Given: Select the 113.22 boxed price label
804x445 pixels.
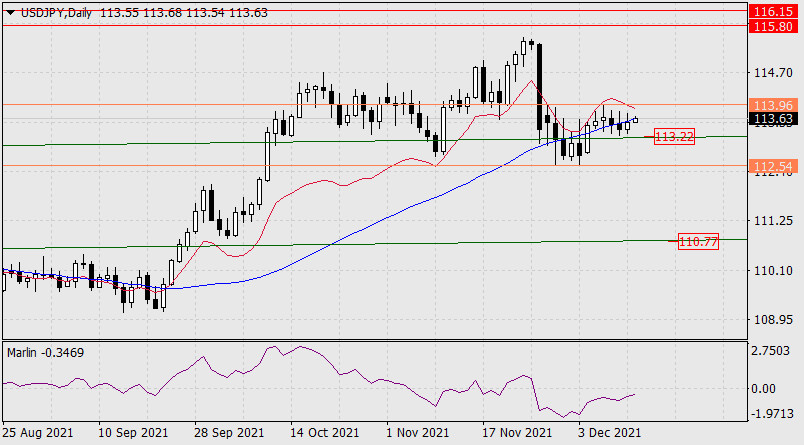Looking at the screenshot, I should pos(674,136).
